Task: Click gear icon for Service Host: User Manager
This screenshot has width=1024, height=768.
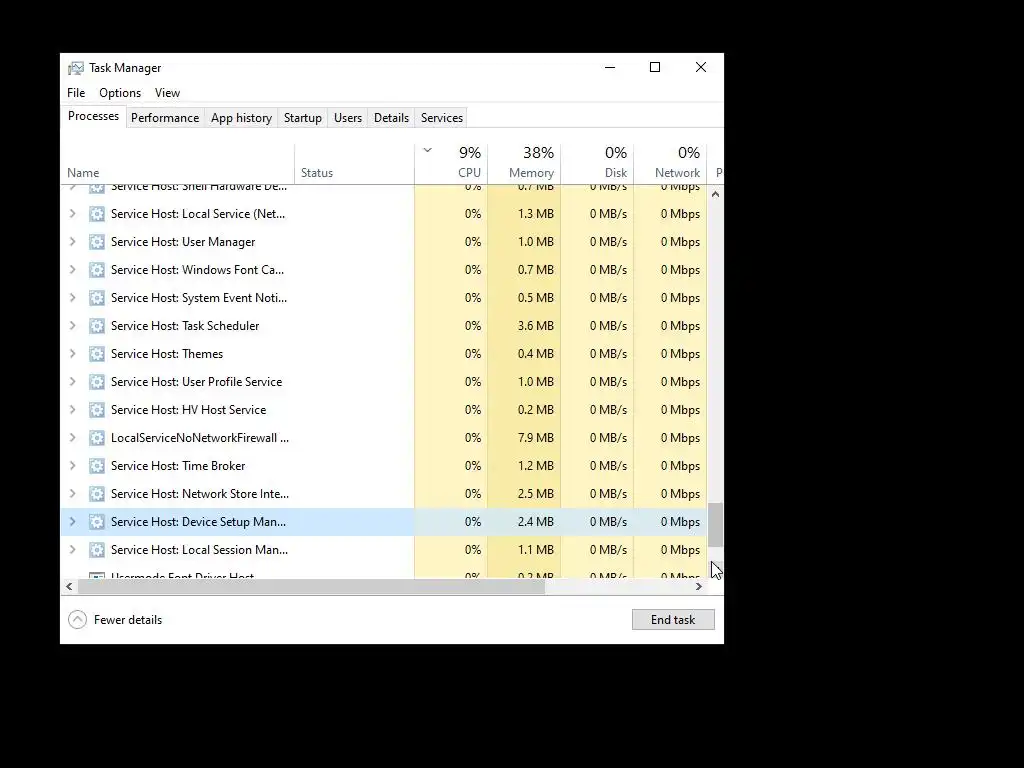Action: (97, 242)
